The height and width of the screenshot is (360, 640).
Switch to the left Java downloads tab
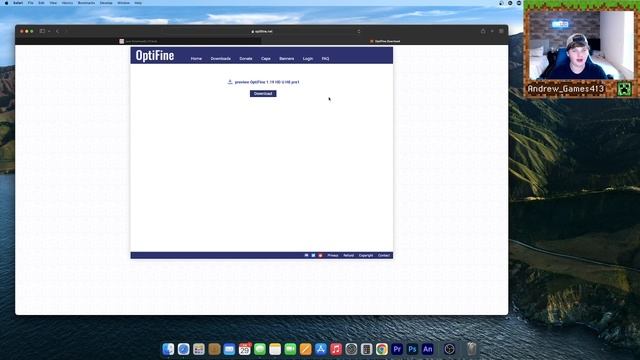pos(138,41)
